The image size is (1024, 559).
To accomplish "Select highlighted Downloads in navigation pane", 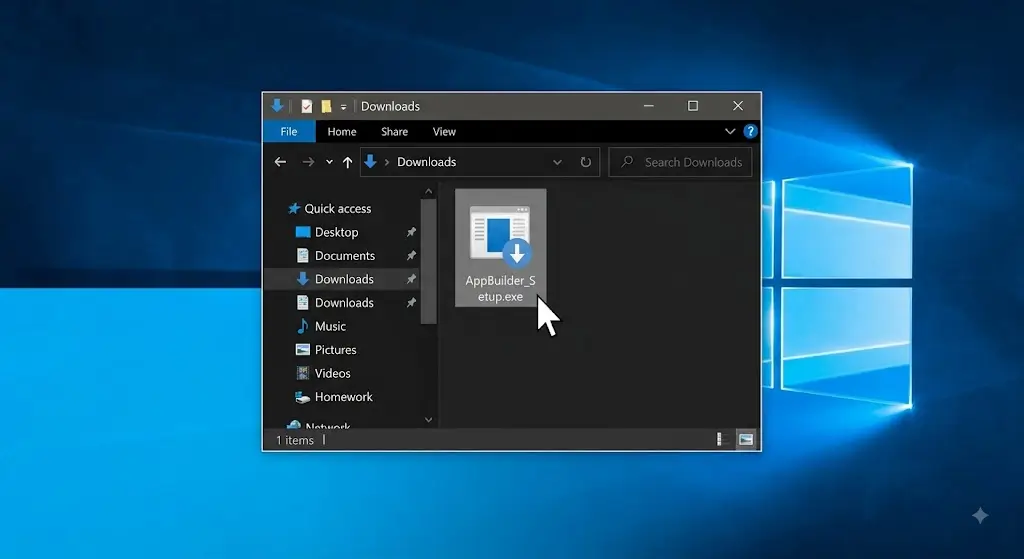I will (x=344, y=279).
